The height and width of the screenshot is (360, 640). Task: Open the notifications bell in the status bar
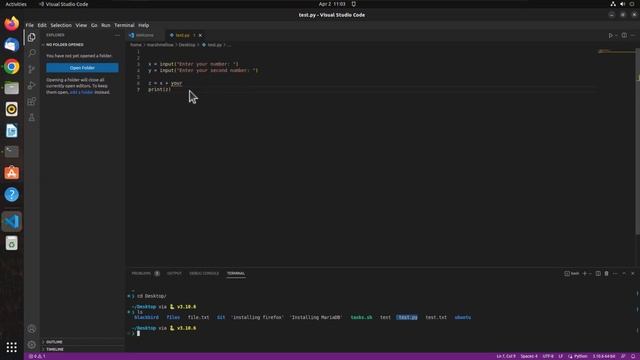click(633, 356)
